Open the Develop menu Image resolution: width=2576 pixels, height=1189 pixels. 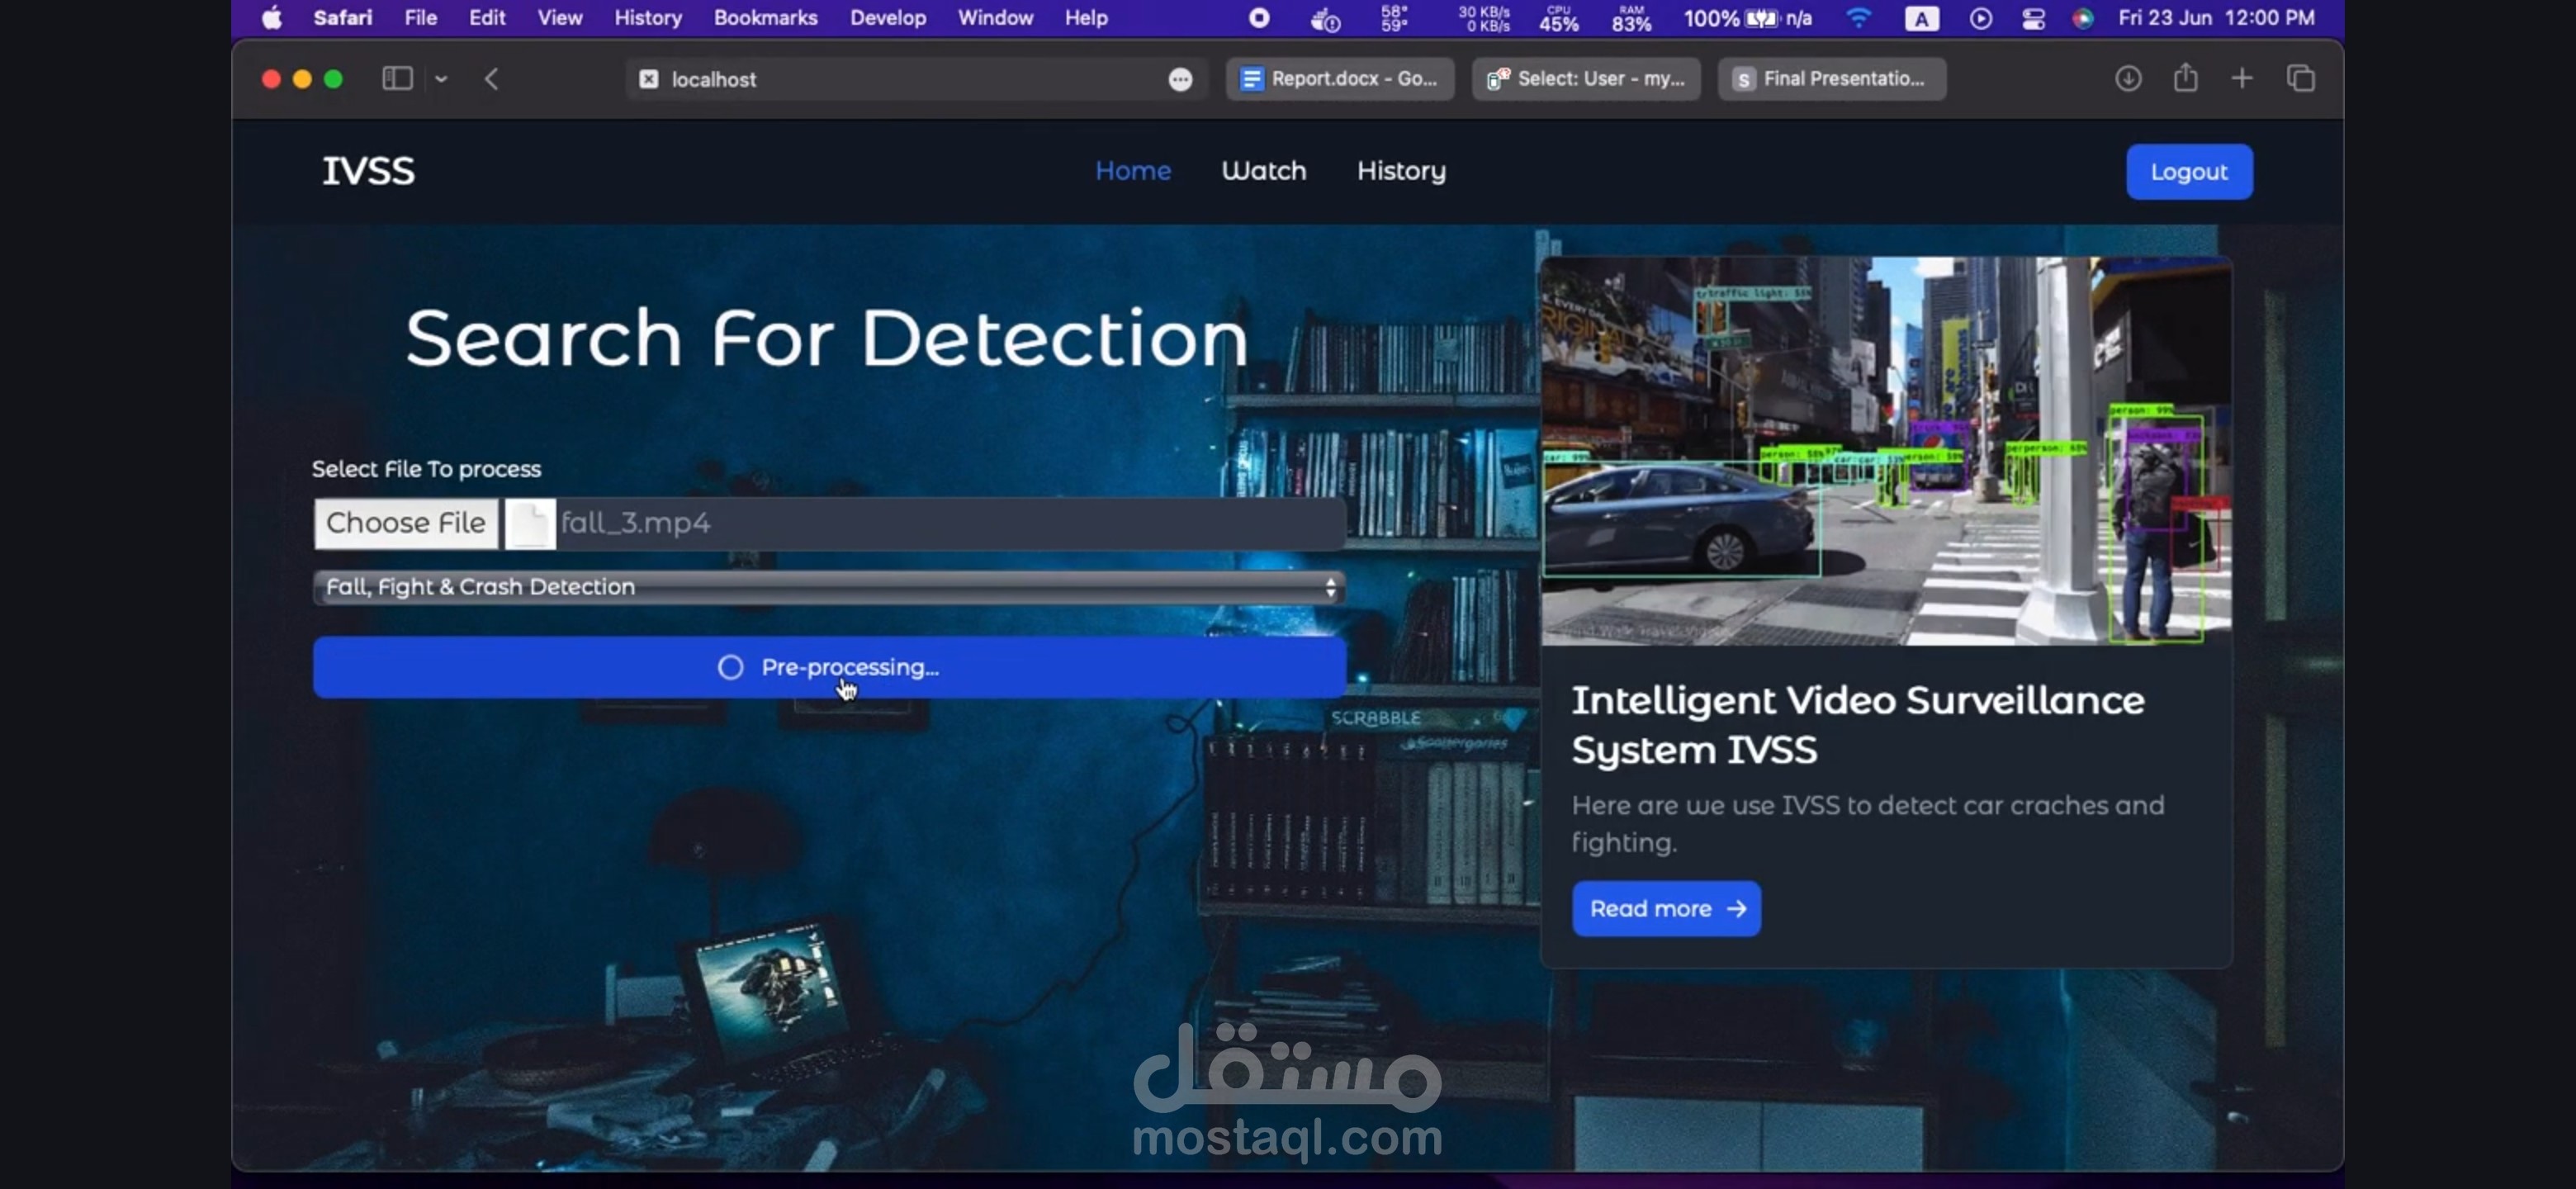point(888,18)
